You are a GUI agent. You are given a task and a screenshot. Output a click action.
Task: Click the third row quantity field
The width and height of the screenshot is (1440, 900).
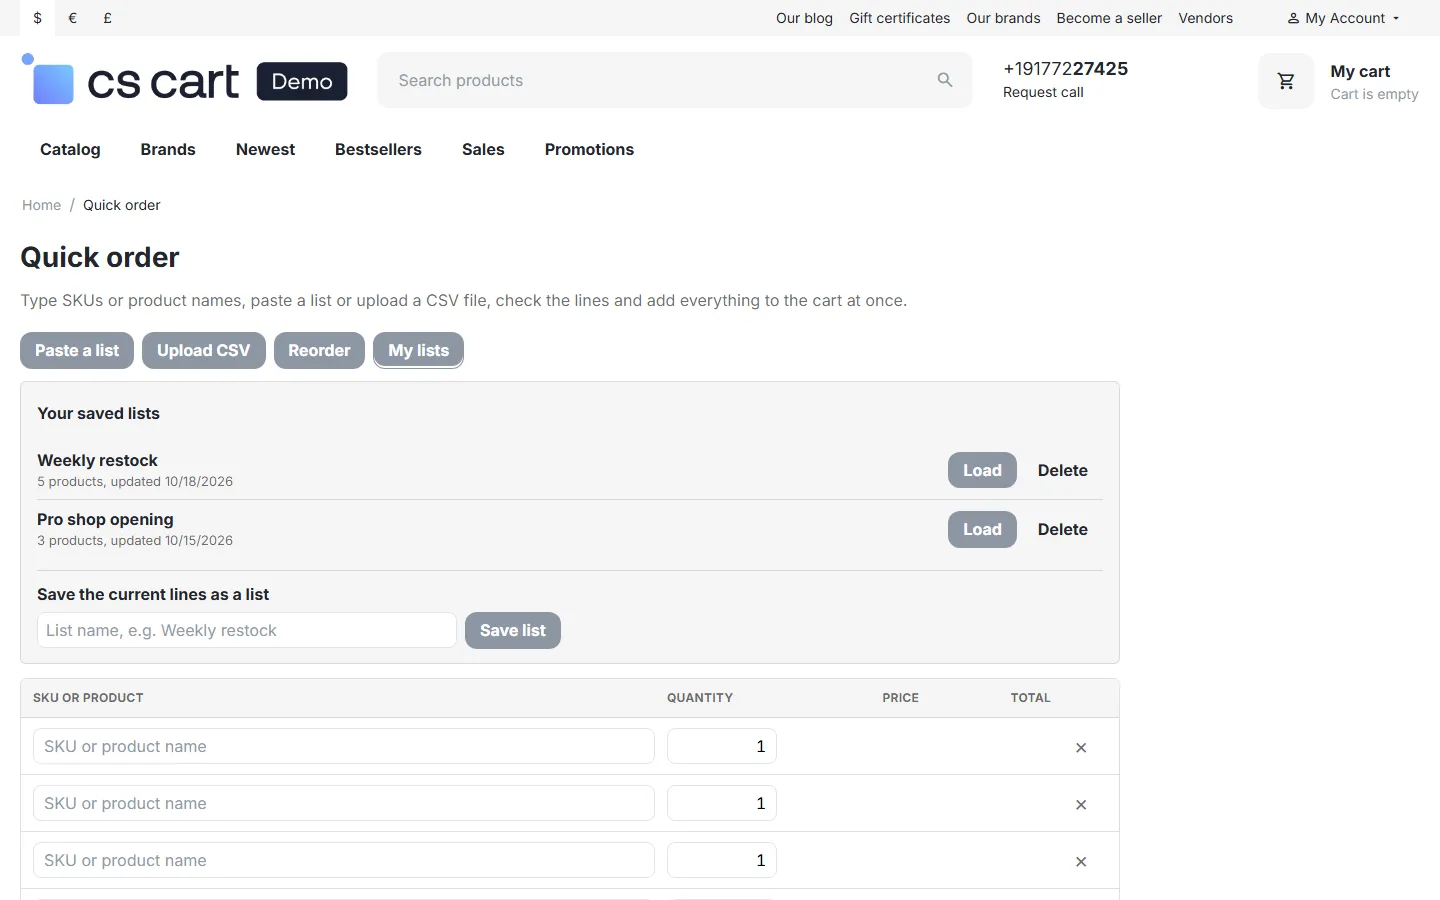point(722,860)
